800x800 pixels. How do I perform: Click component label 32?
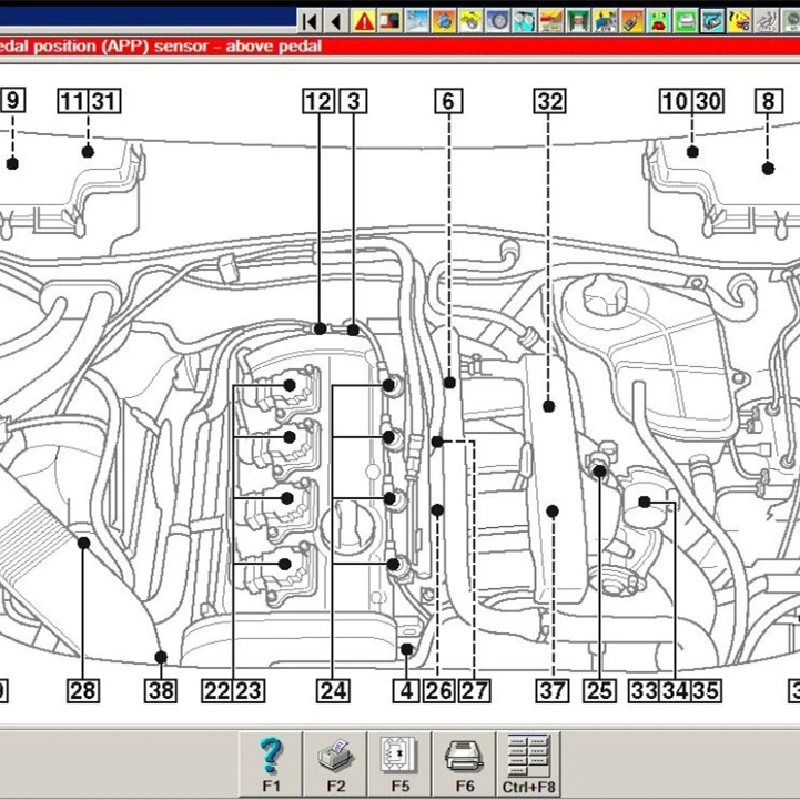point(550,101)
